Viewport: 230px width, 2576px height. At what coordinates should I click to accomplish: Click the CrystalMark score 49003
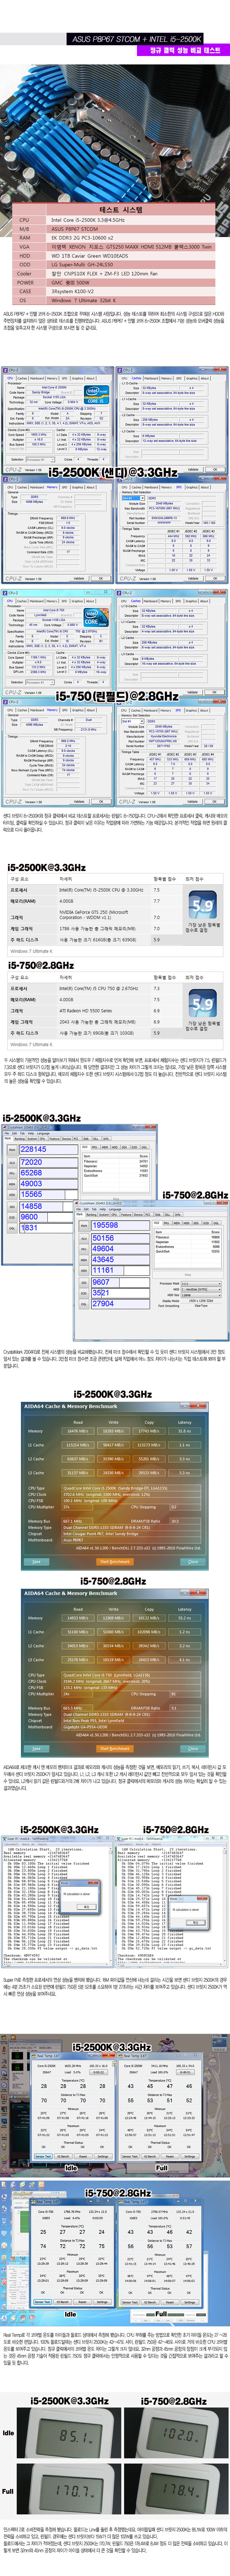click(x=31, y=1184)
